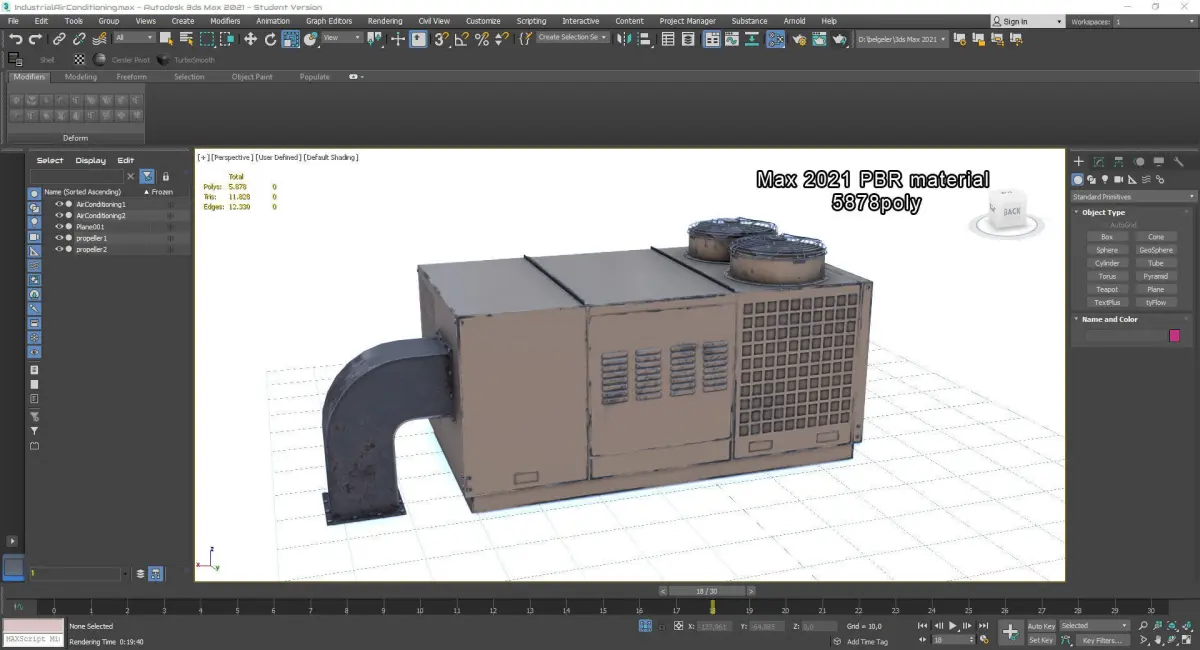Toggle the Angle Snap icon
Screen dimensions: 1200x650
(x=461, y=39)
